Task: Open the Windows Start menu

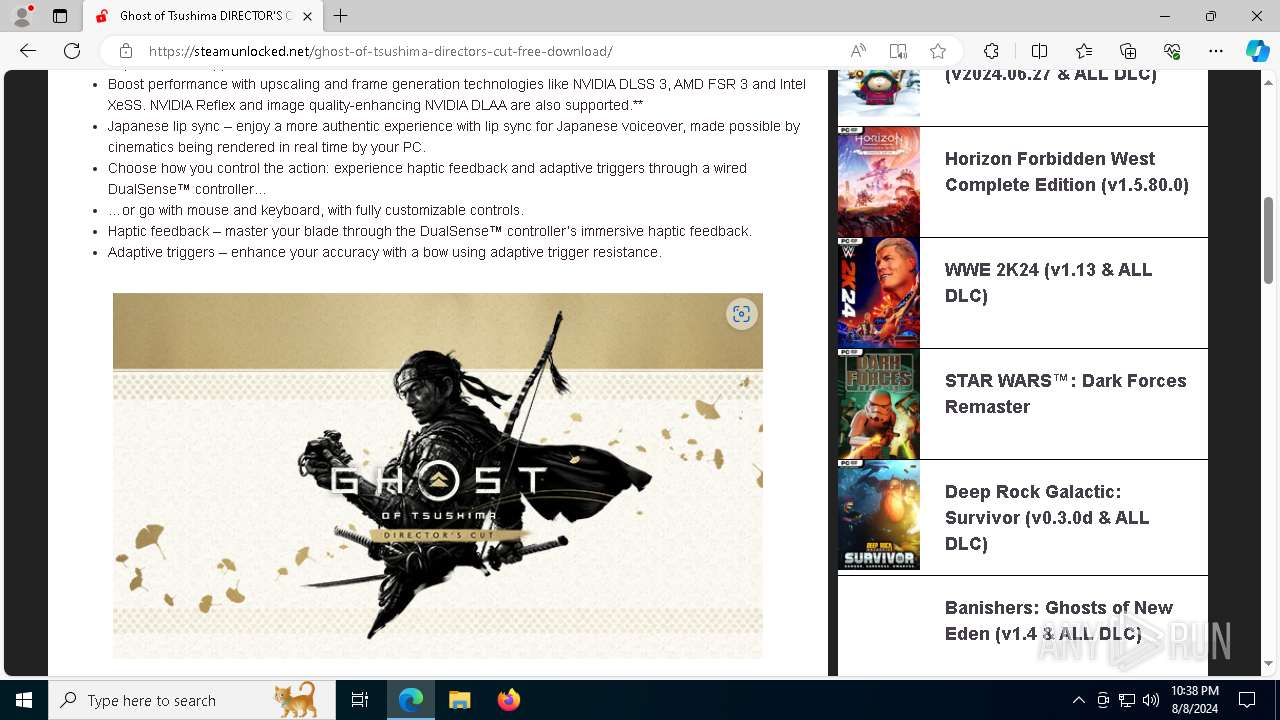Action: tap(24, 700)
